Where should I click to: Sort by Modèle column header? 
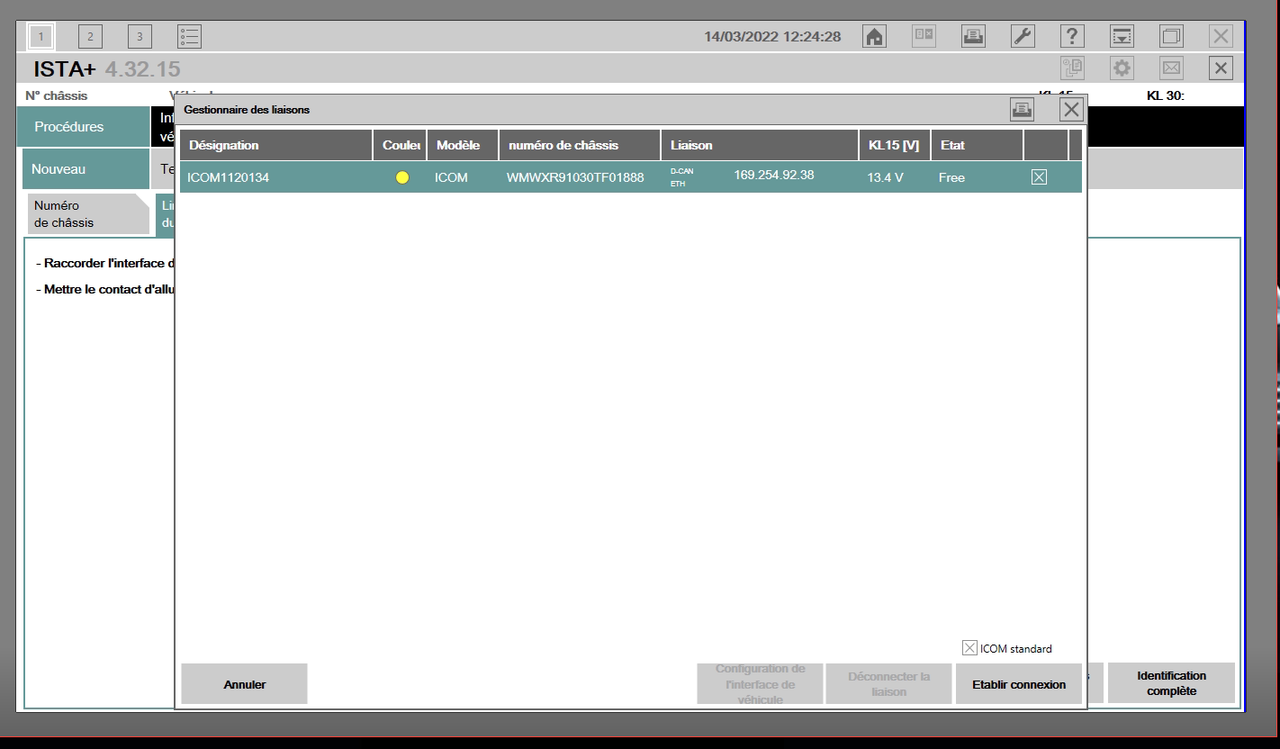pos(463,145)
